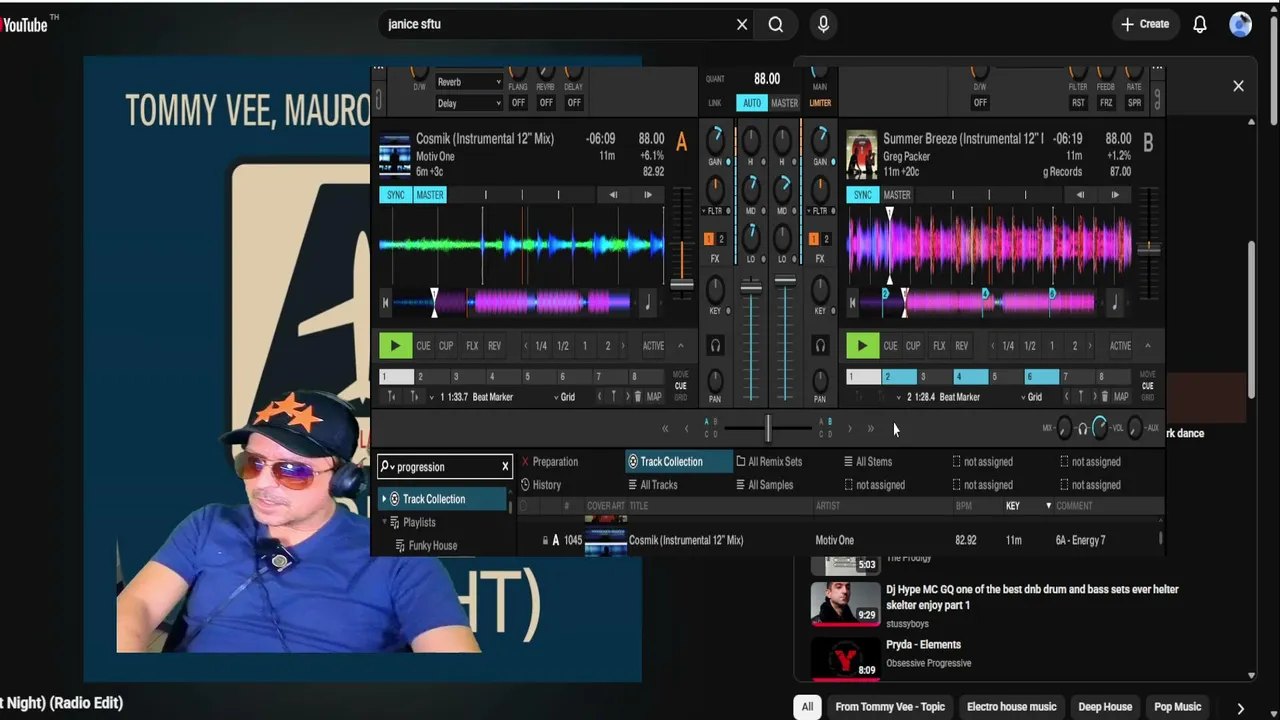The image size is (1280, 720).
Task: Collapse deck B advanced panel chevron
Action: [x=1148, y=346]
